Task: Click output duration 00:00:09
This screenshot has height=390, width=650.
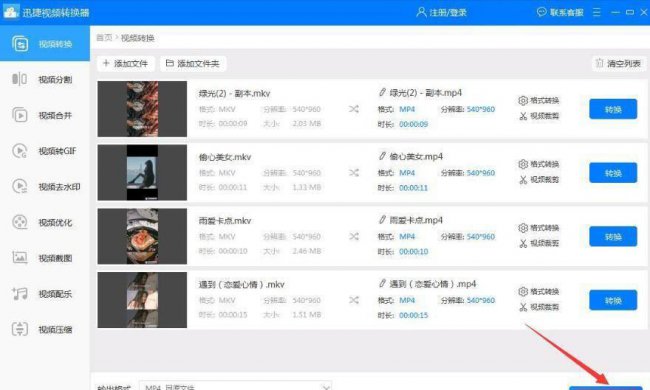Action: tap(413, 124)
